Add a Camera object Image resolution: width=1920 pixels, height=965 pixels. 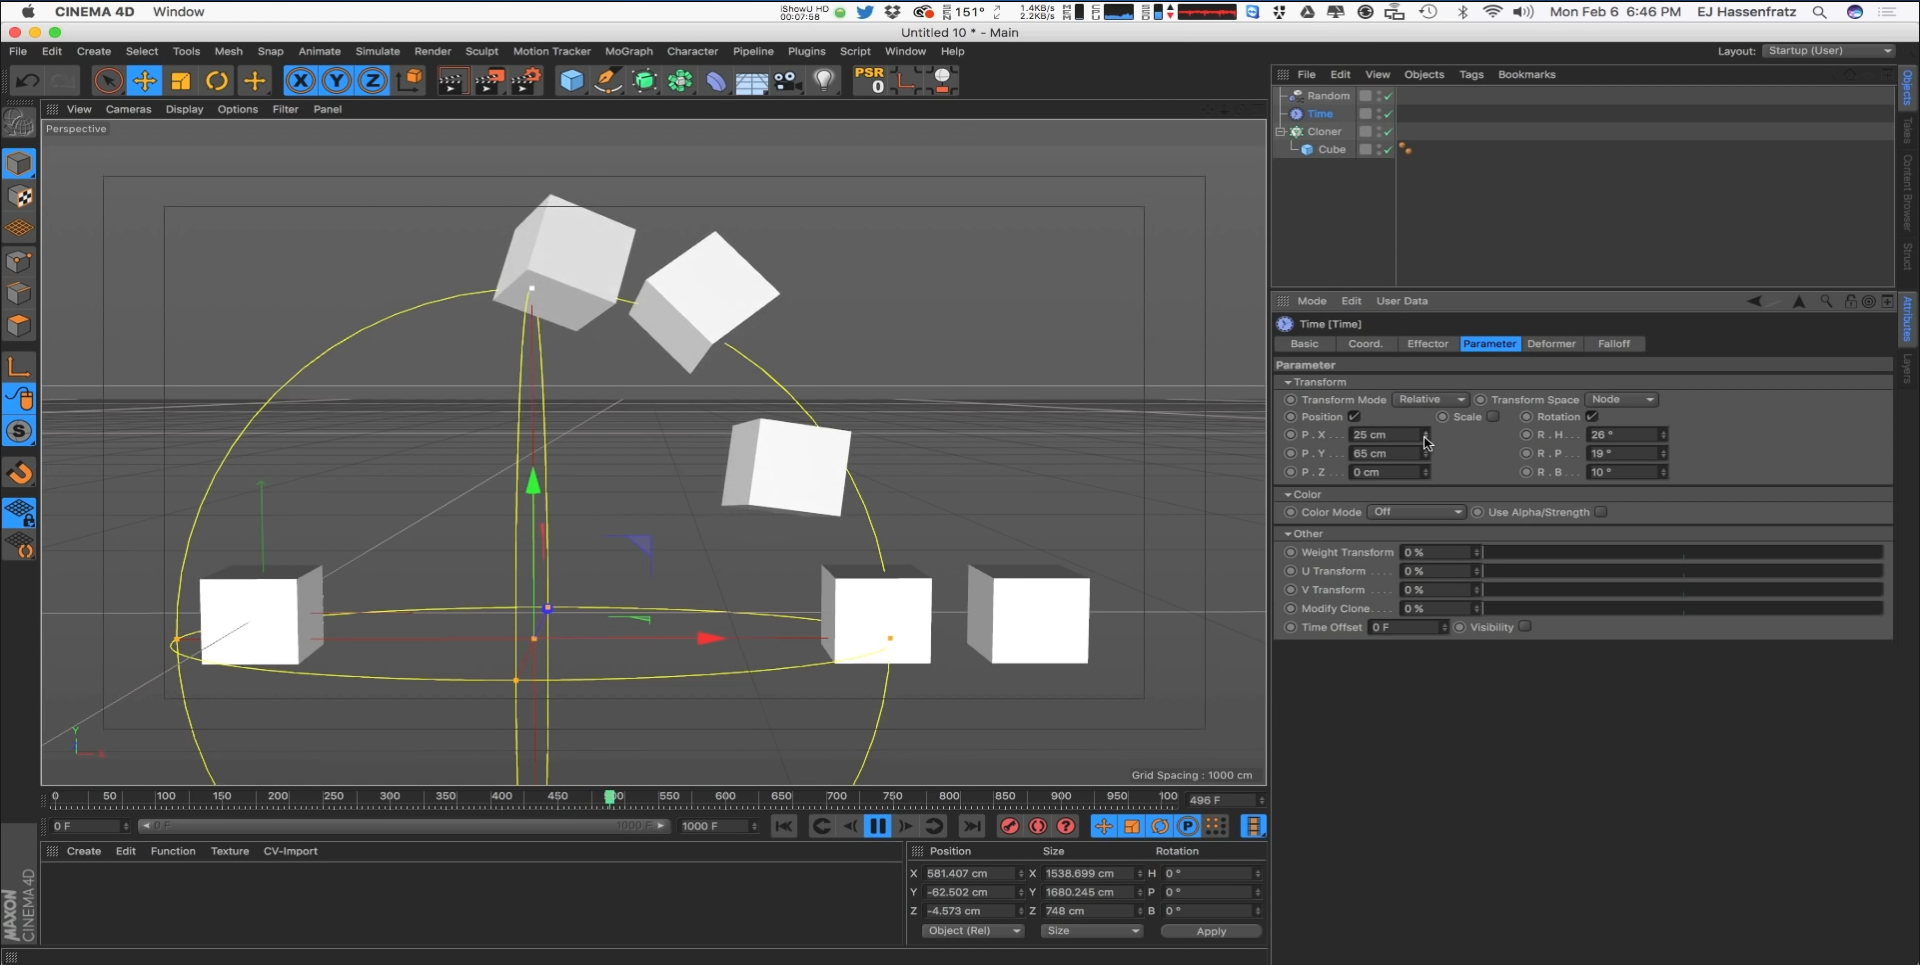[788, 81]
